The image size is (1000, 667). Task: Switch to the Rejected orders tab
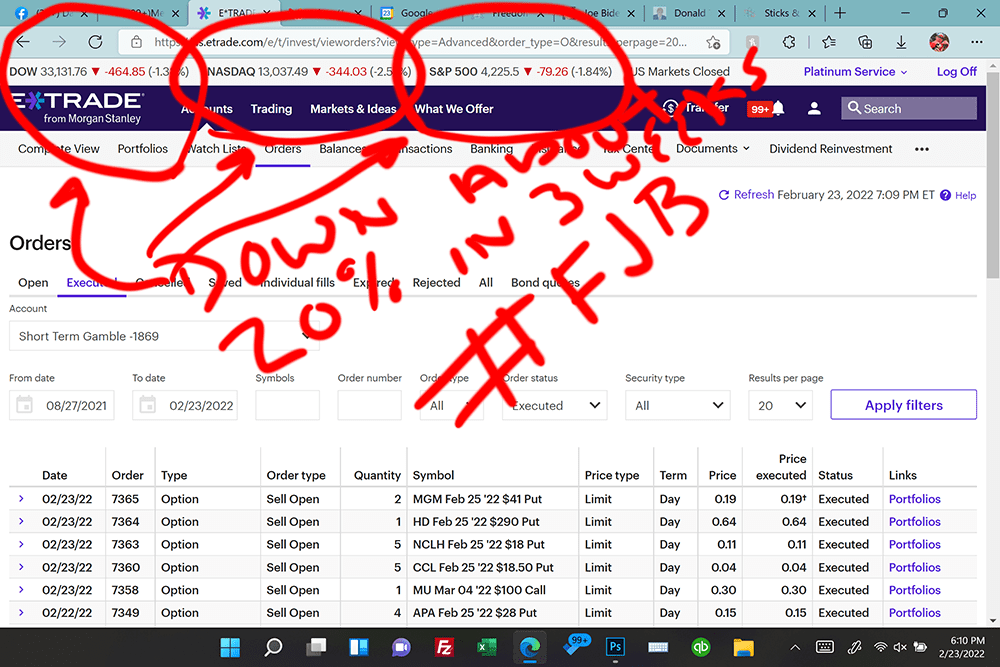tap(436, 282)
